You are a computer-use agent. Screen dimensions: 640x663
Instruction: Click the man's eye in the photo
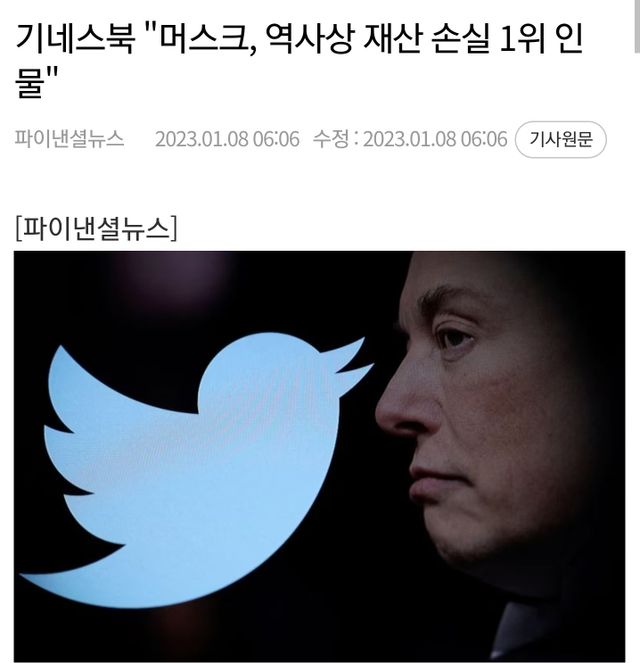coord(456,337)
